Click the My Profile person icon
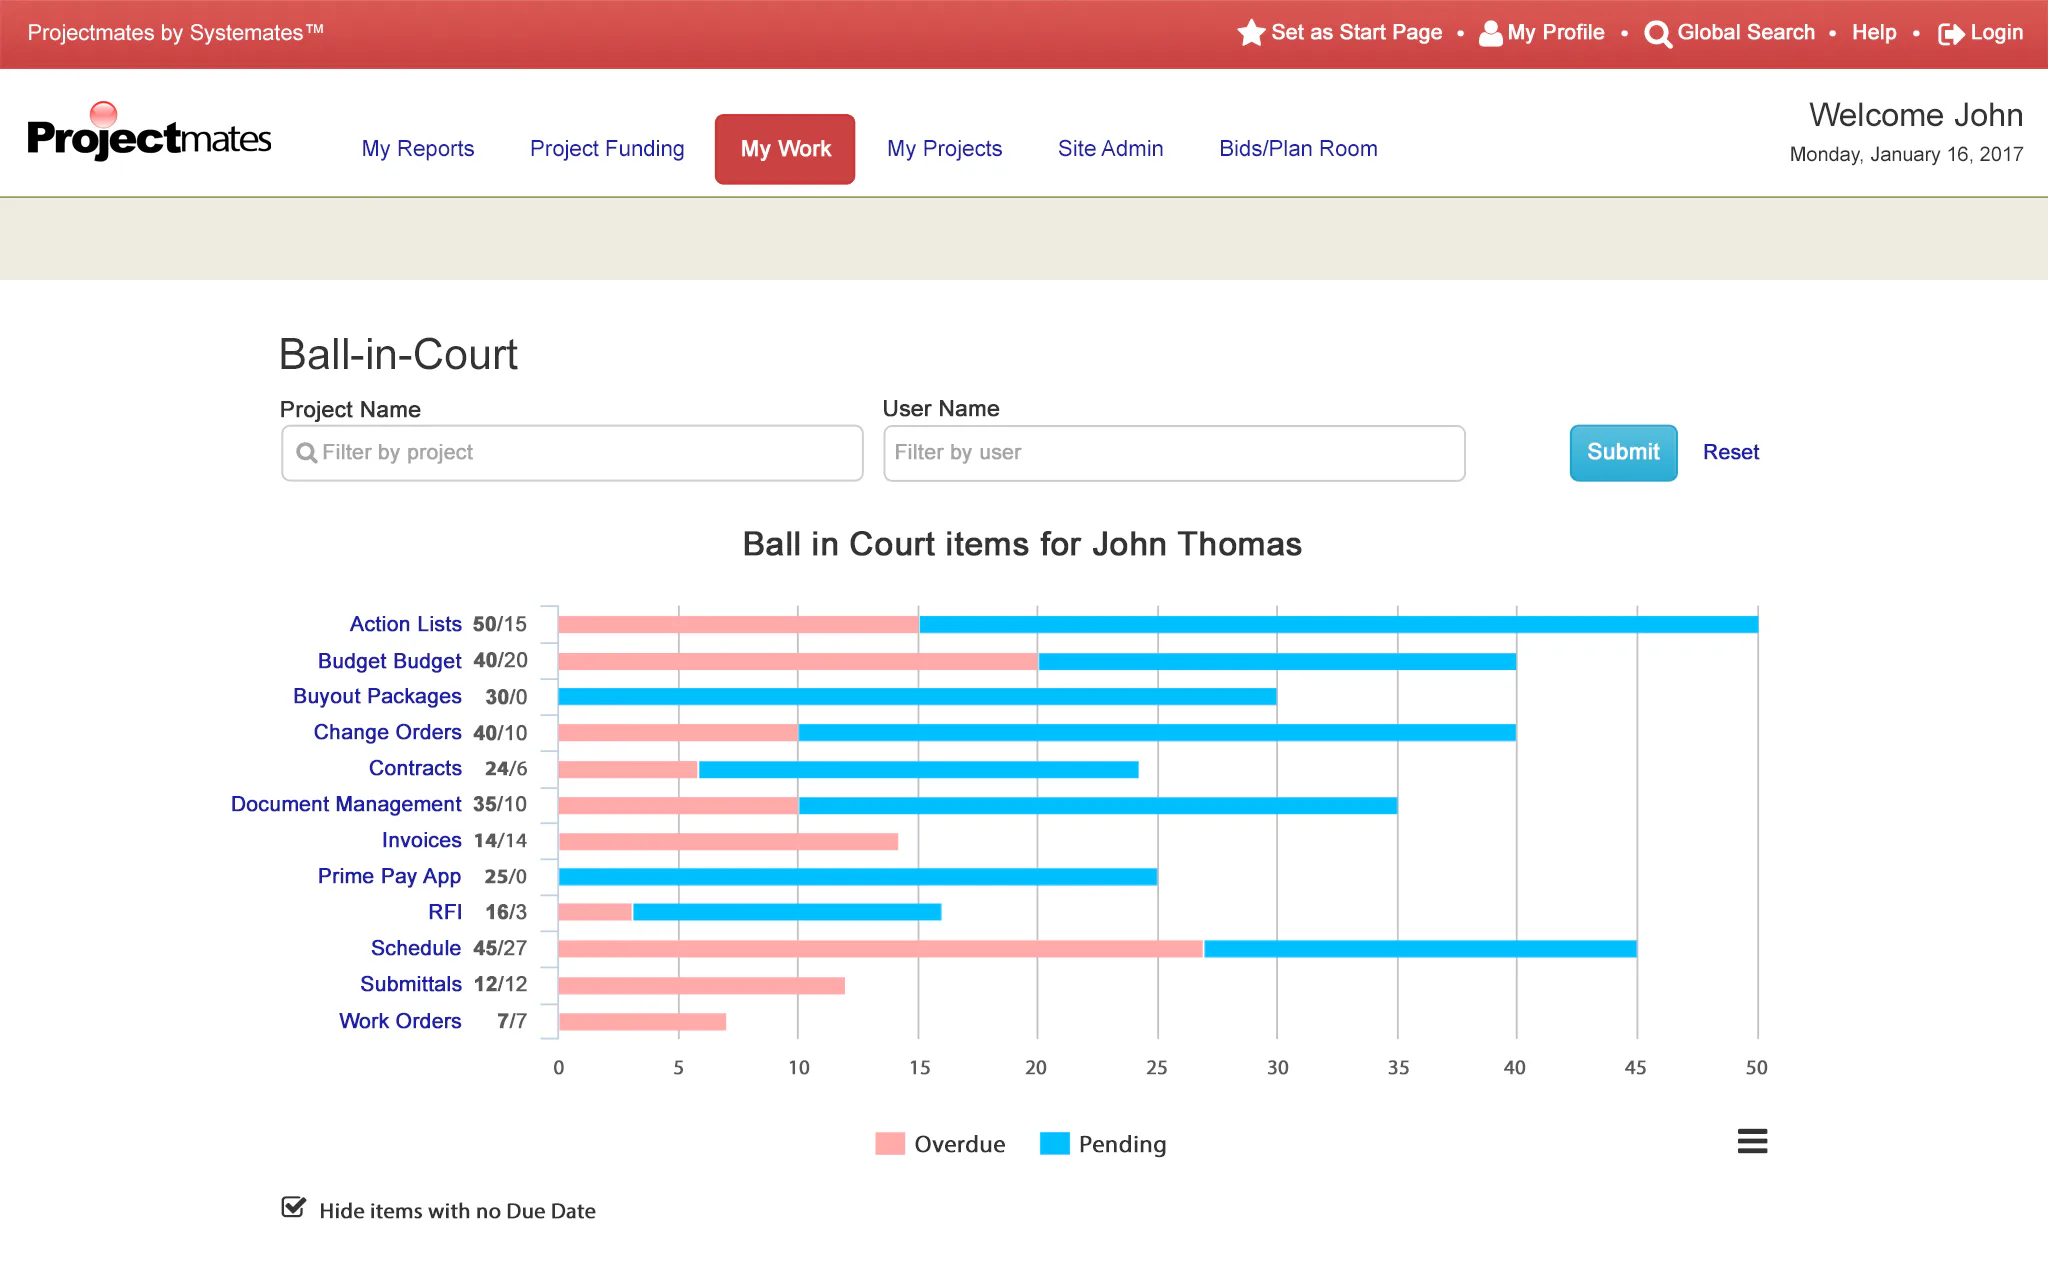2048x1280 pixels. tap(1490, 33)
